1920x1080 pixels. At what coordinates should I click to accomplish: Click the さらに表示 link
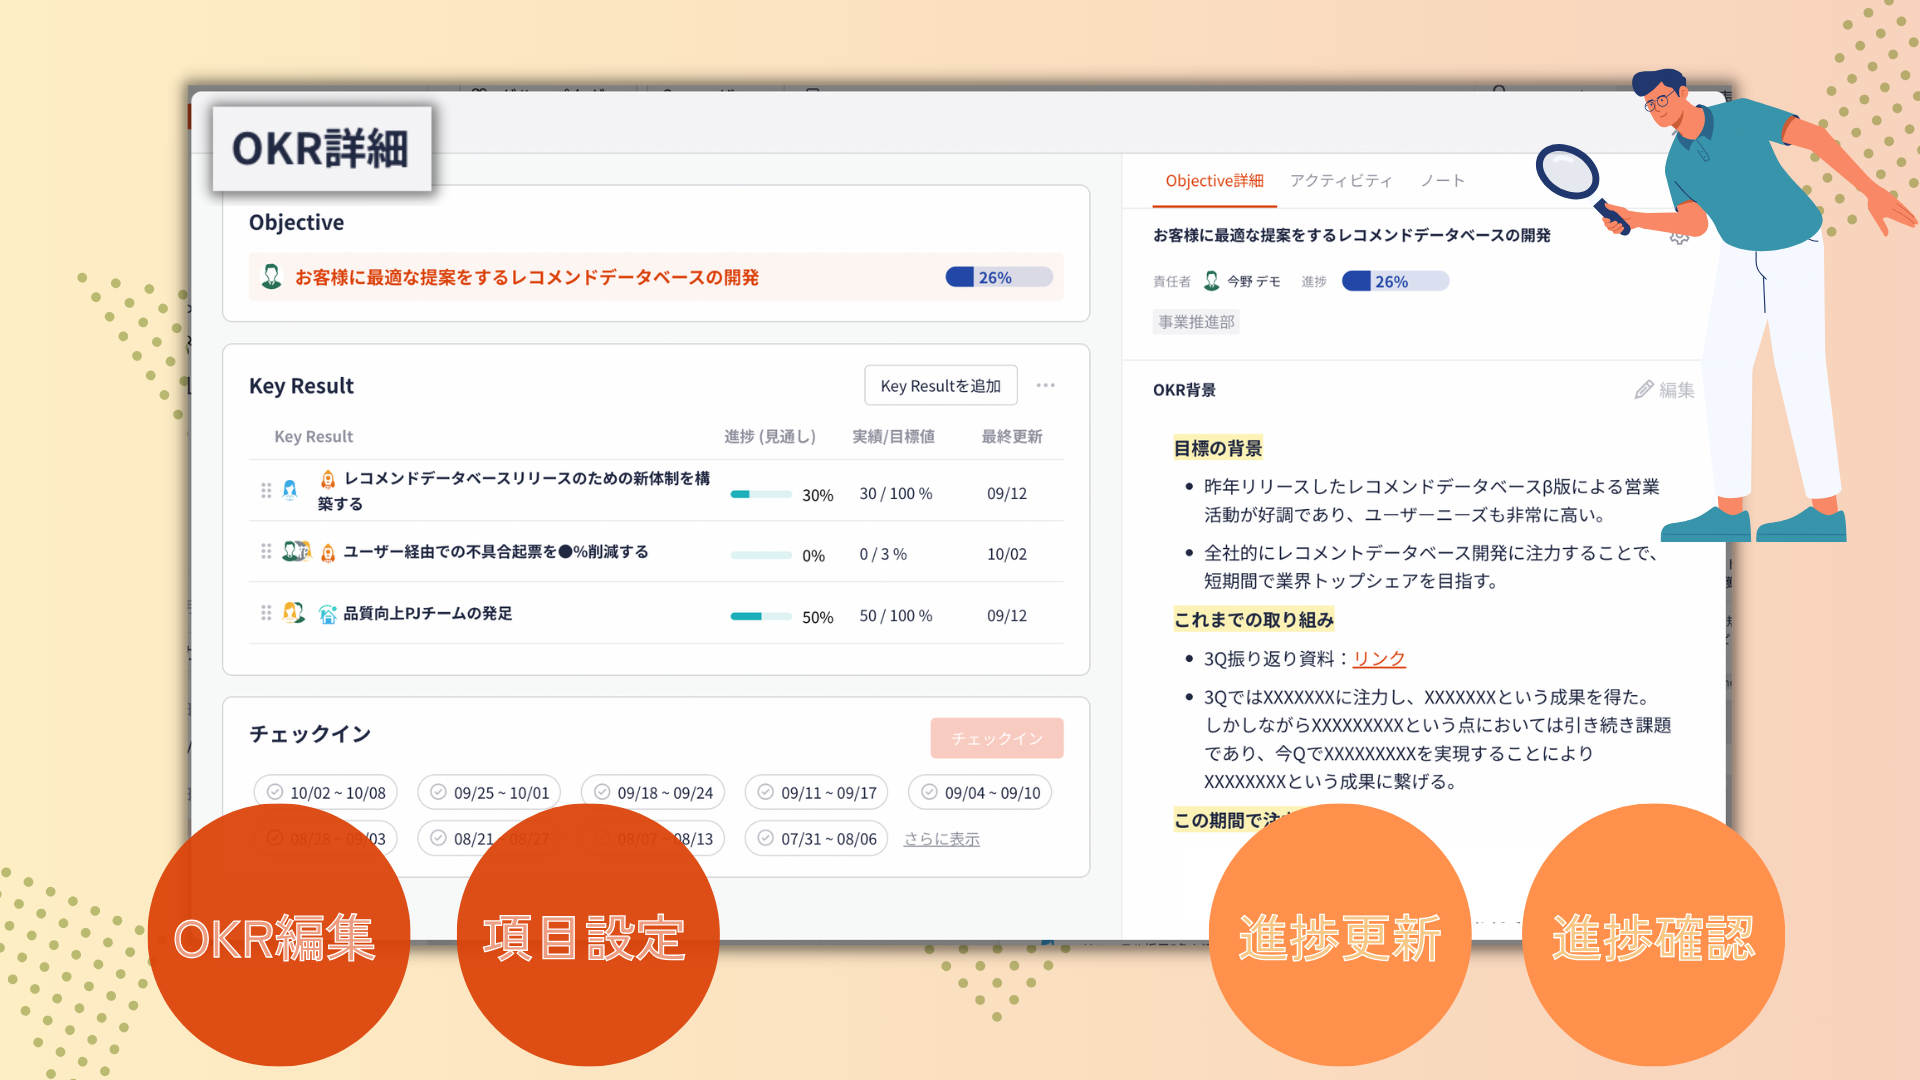[942, 839]
